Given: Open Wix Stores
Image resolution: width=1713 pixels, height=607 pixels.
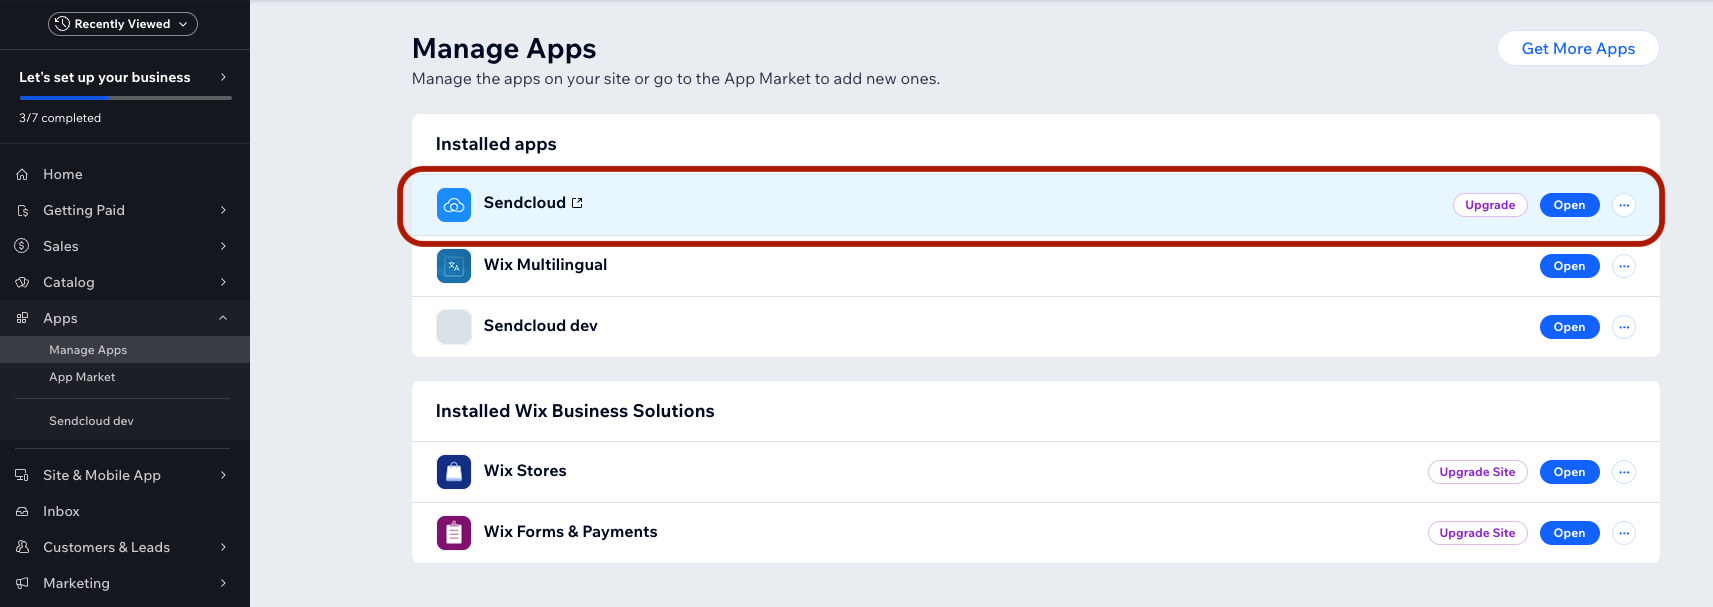Looking at the screenshot, I should click(1569, 472).
